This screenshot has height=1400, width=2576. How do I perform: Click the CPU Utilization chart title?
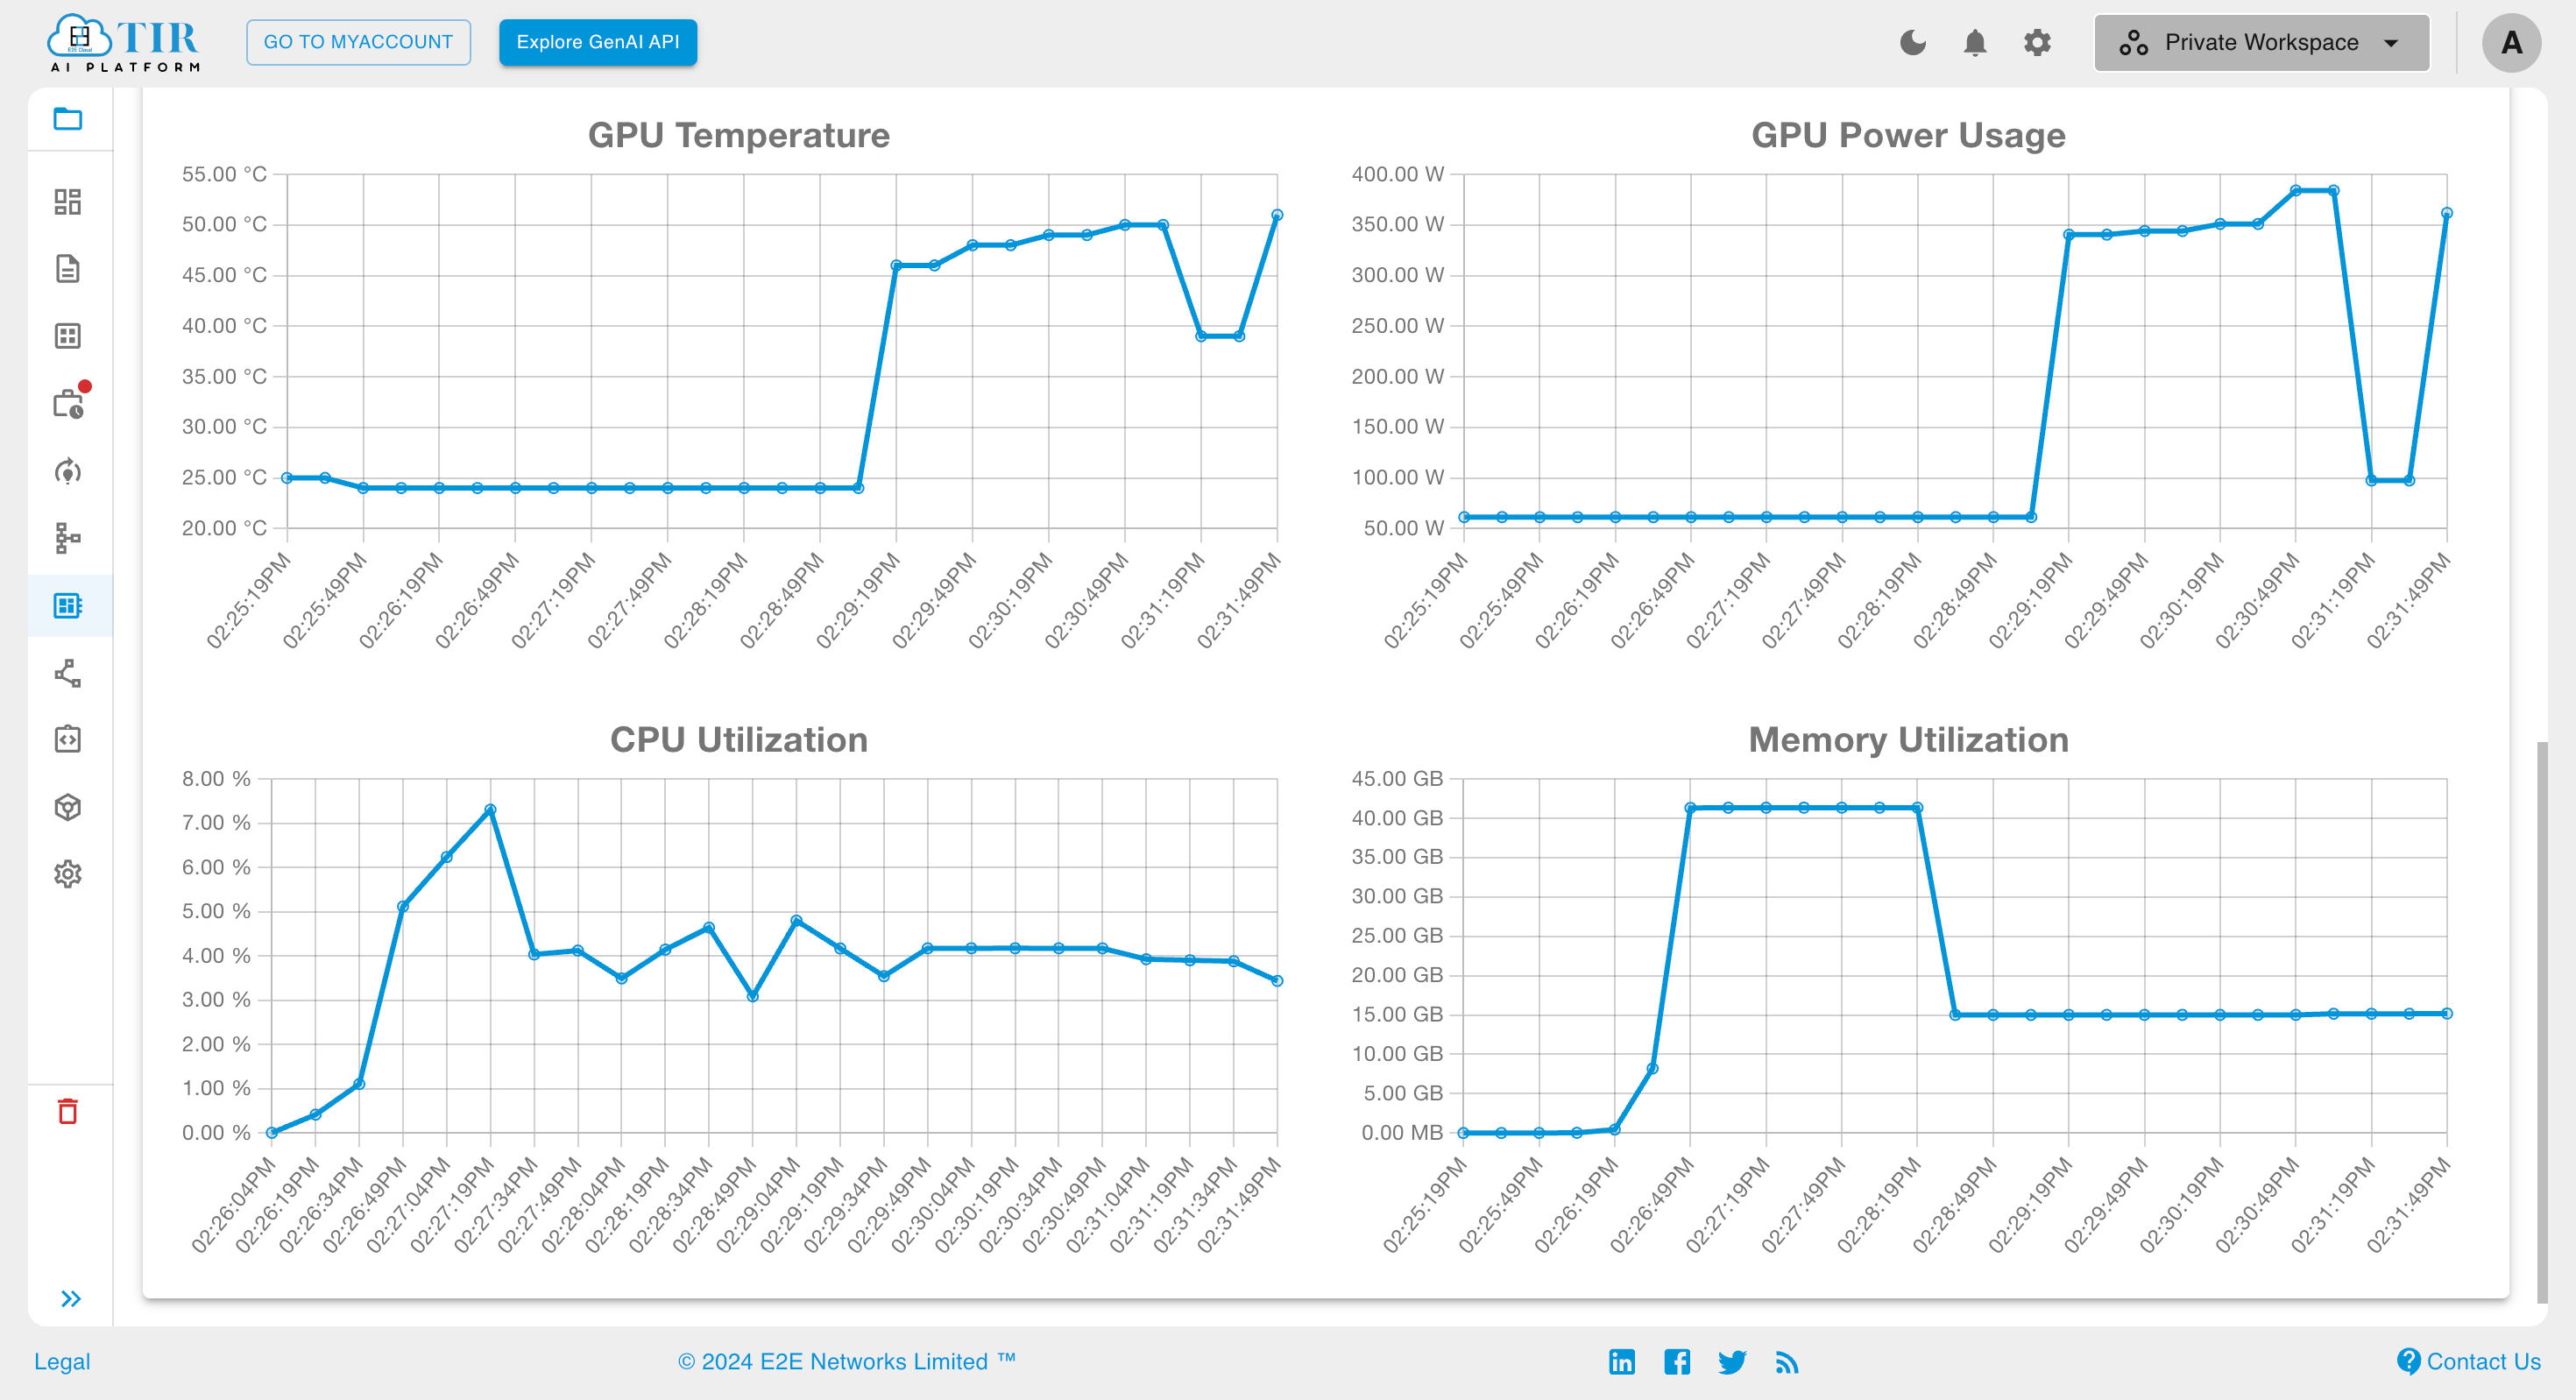739,740
